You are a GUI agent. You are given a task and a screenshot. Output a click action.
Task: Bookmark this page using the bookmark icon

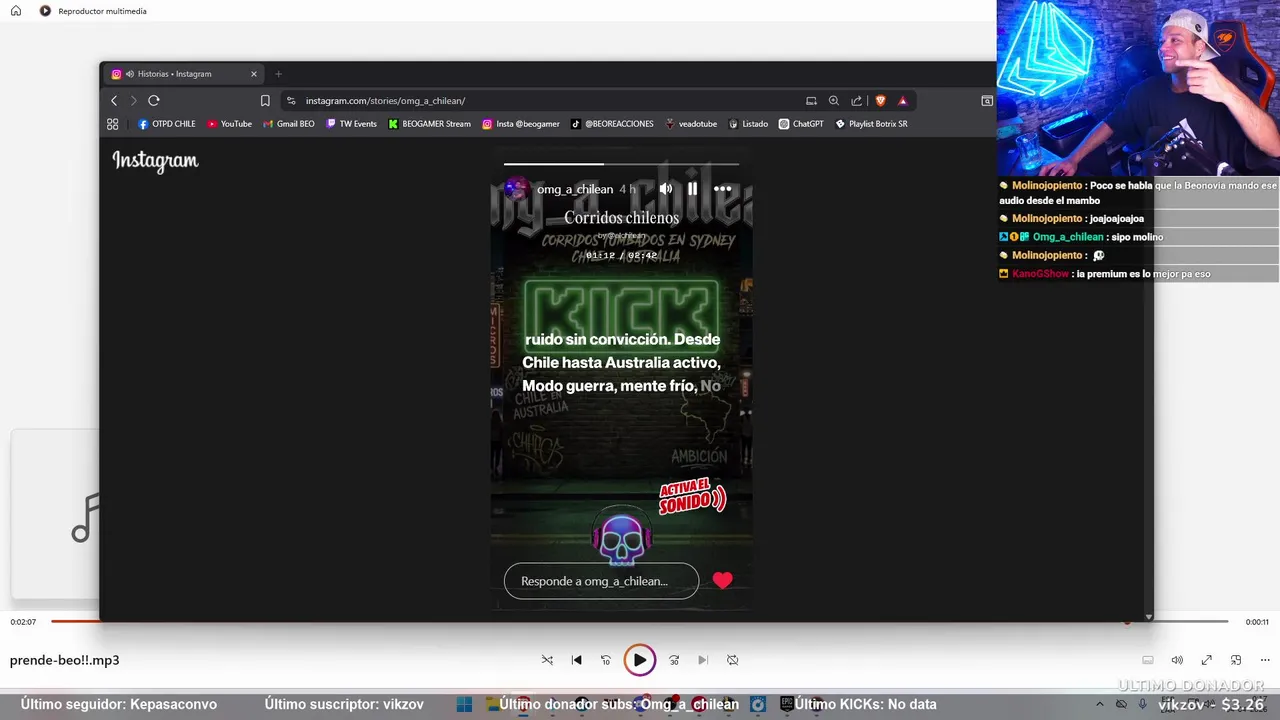point(265,100)
